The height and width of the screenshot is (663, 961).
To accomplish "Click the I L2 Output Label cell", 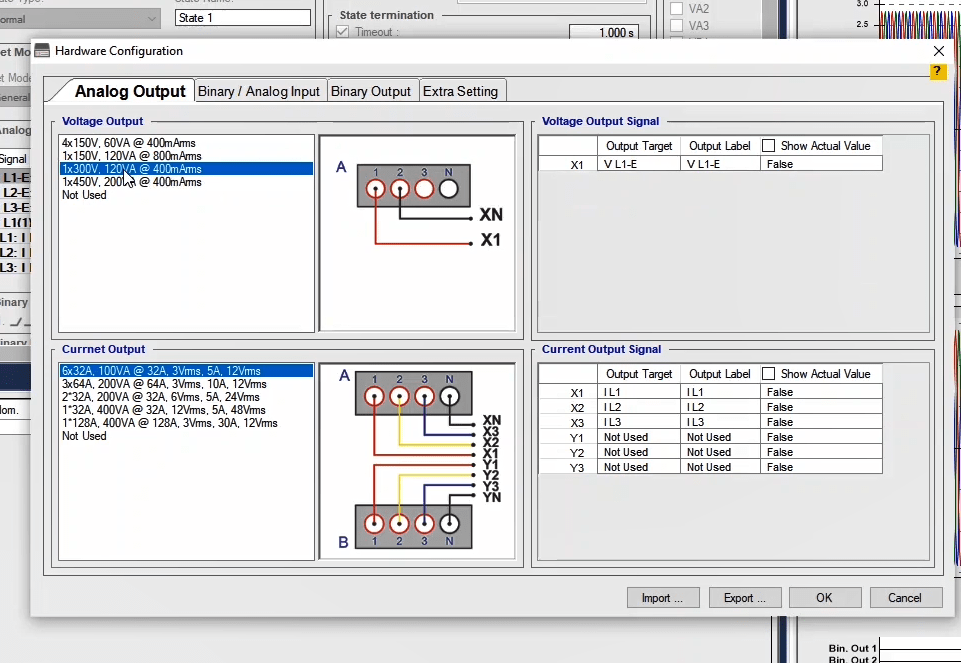I will click(x=720, y=407).
